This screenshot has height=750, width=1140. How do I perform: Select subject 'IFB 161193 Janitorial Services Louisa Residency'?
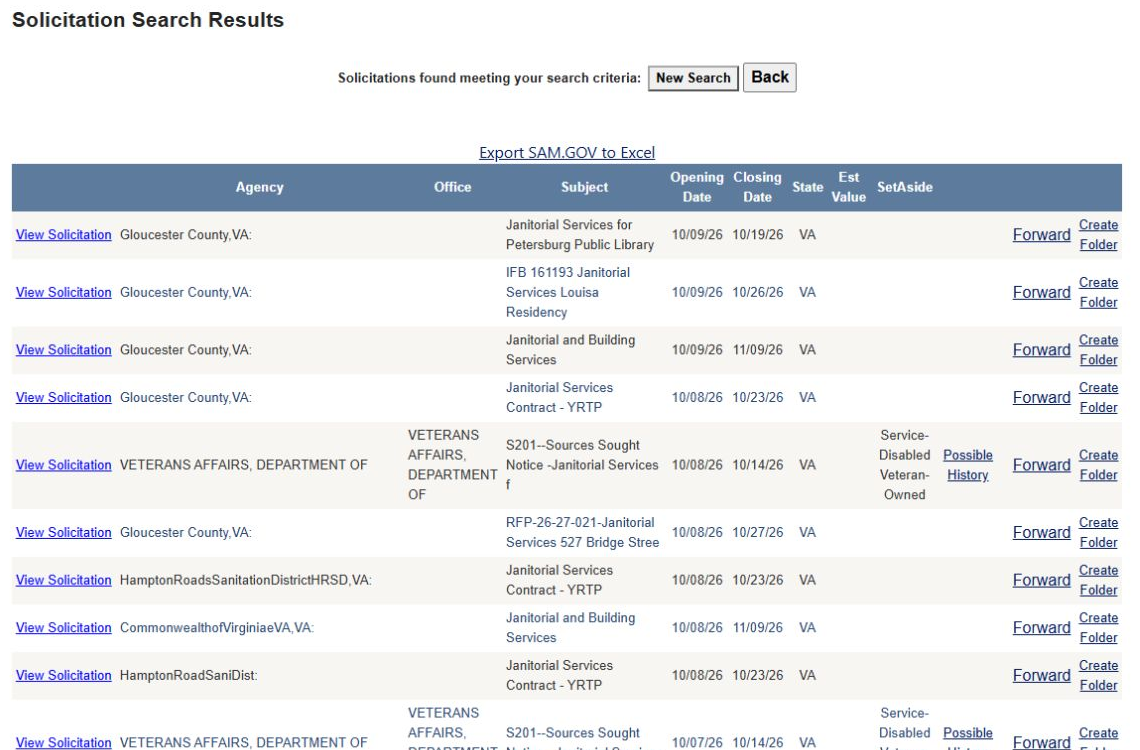(x=568, y=292)
